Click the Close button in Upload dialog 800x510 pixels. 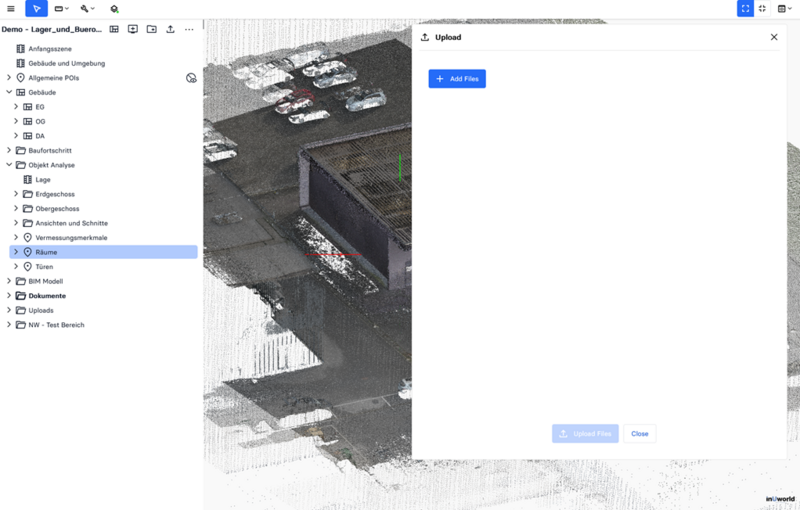point(639,434)
